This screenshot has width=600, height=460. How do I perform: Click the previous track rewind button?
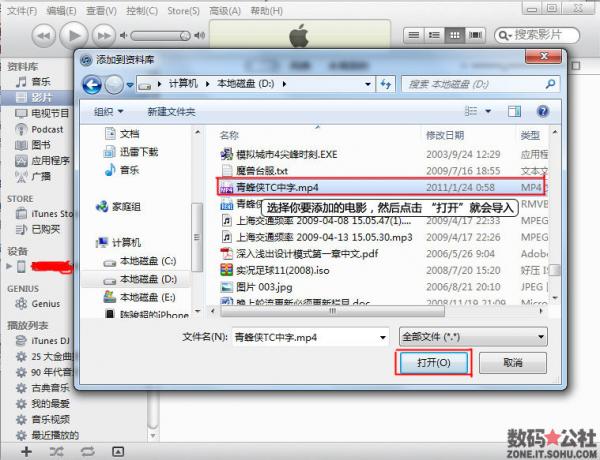(44, 36)
